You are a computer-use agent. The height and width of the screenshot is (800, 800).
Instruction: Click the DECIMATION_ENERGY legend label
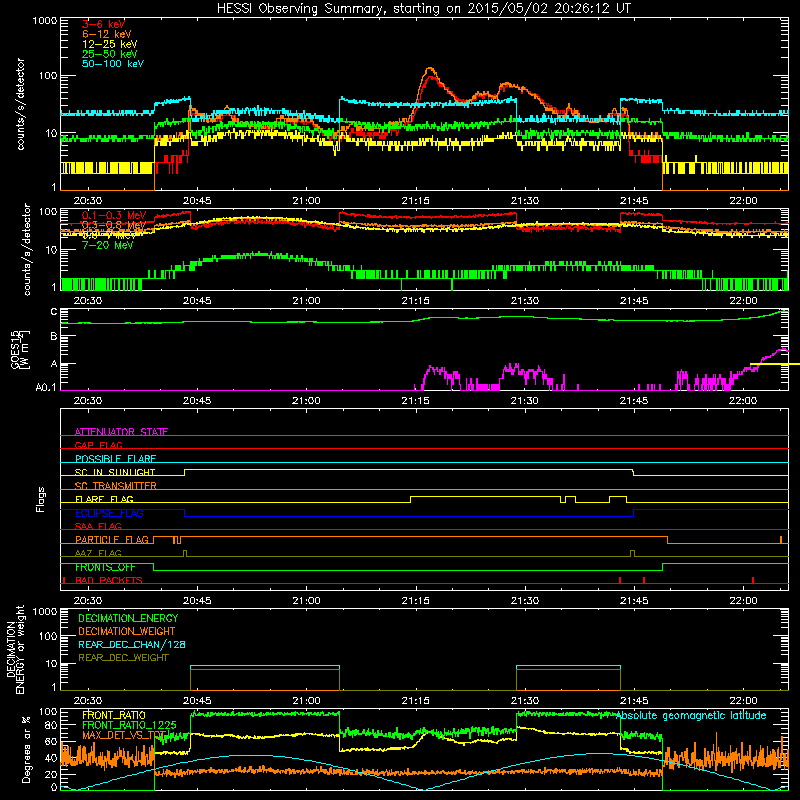click(128, 618)
